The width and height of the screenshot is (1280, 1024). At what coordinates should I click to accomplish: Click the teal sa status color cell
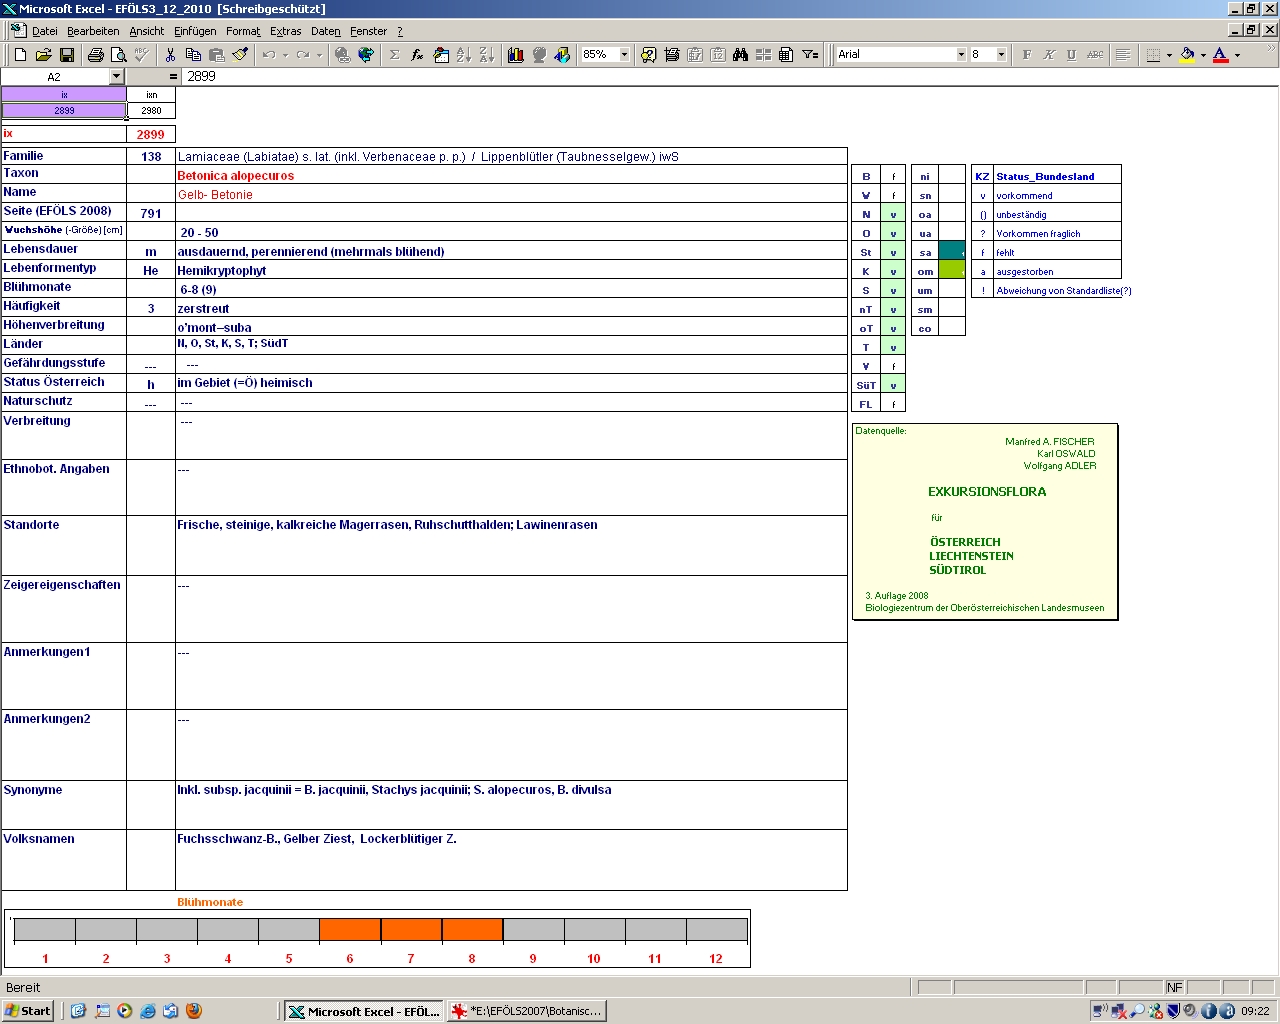point(952,252)
